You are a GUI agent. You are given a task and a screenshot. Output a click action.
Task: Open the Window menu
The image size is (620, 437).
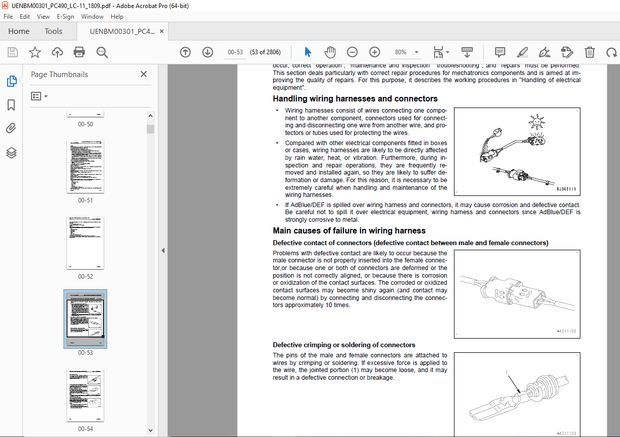pyautogui.click(x=92, y=17)
